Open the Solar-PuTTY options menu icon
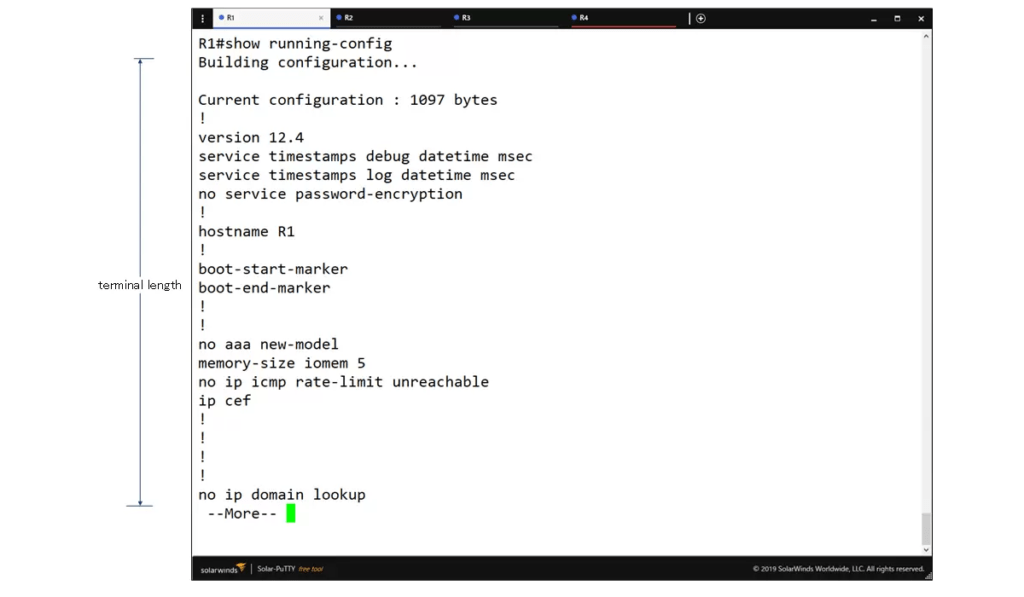 (x=203, y=18)
